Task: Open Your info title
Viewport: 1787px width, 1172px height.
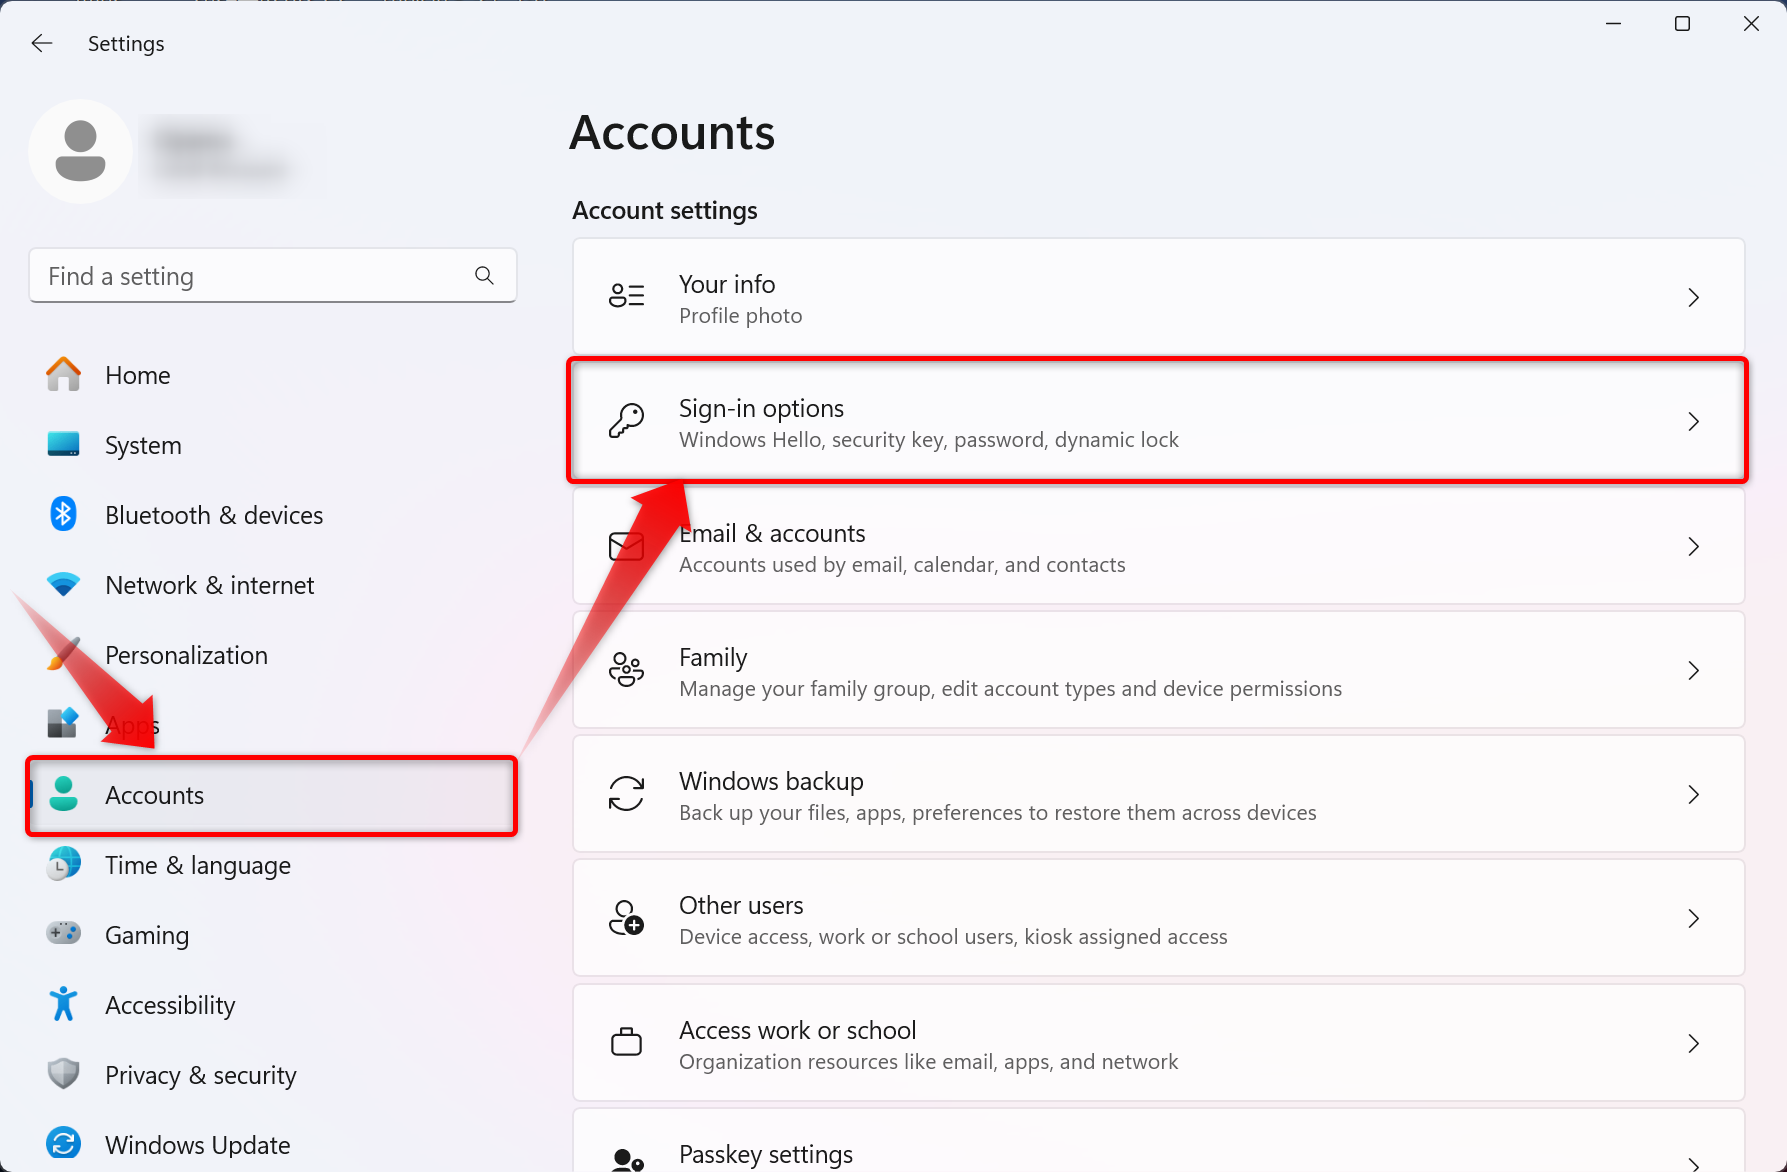Action: [x=727, y=284]
